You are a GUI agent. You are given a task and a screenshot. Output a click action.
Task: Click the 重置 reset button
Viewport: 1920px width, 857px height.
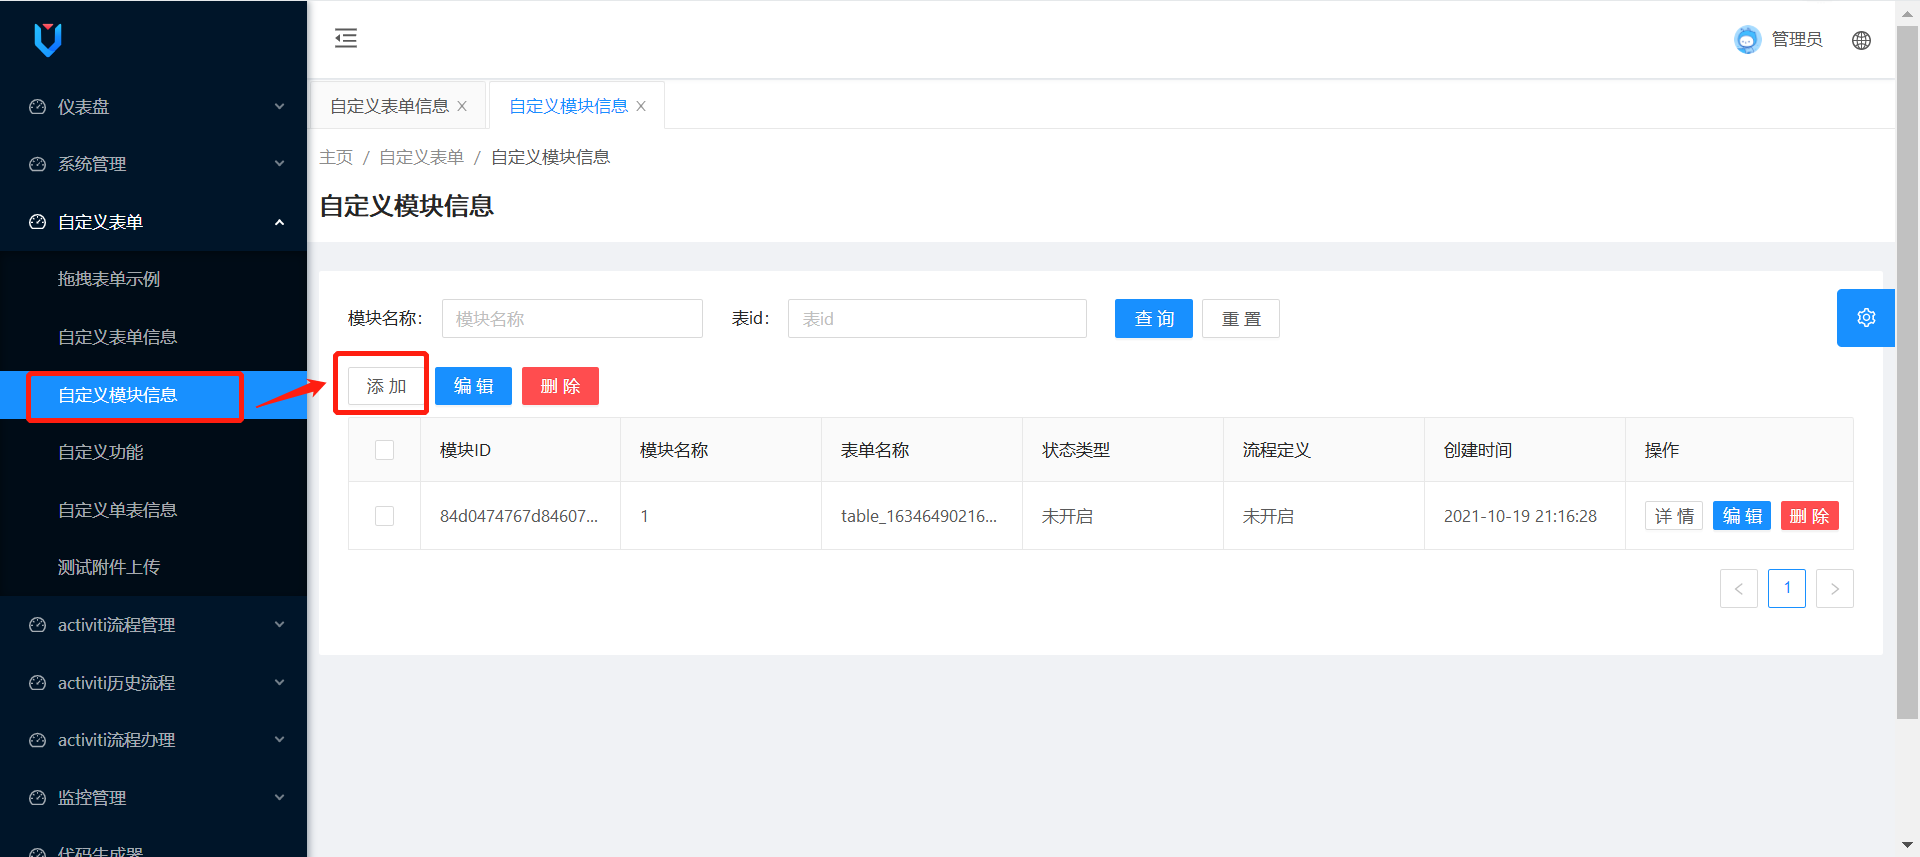tap(1241, 319)
